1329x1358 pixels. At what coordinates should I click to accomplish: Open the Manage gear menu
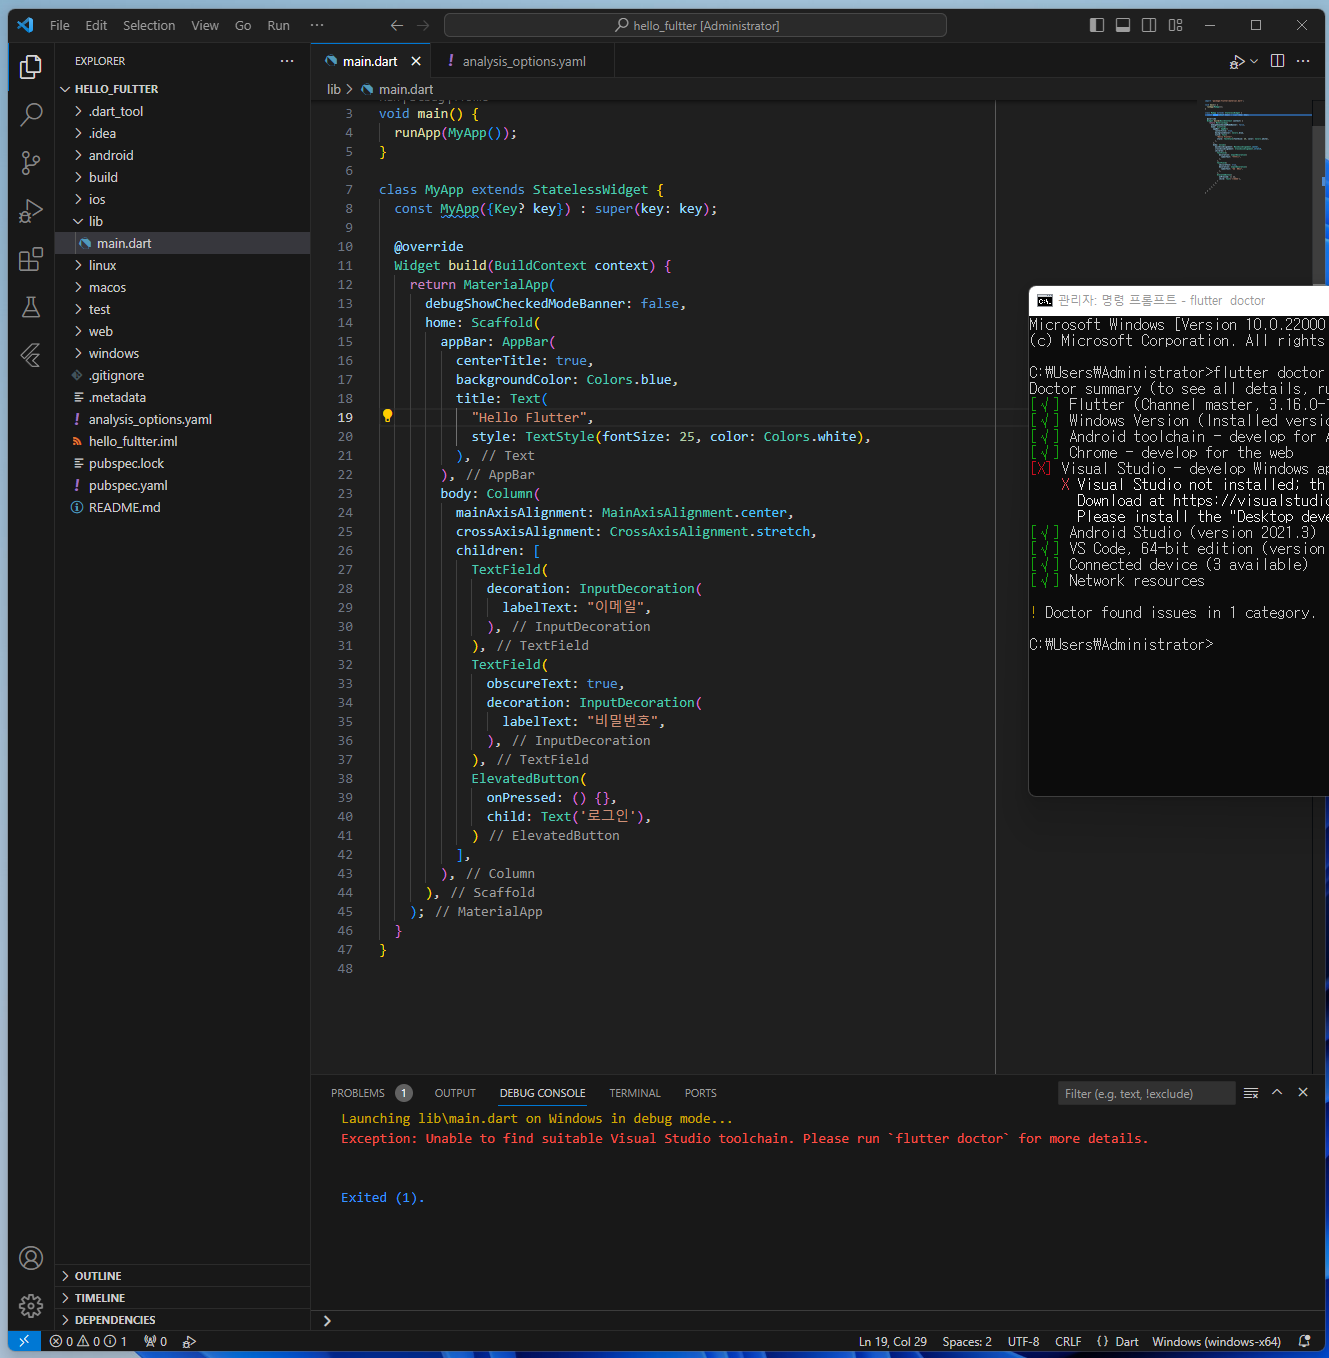pyautogui.click(x=31, y=1306)
